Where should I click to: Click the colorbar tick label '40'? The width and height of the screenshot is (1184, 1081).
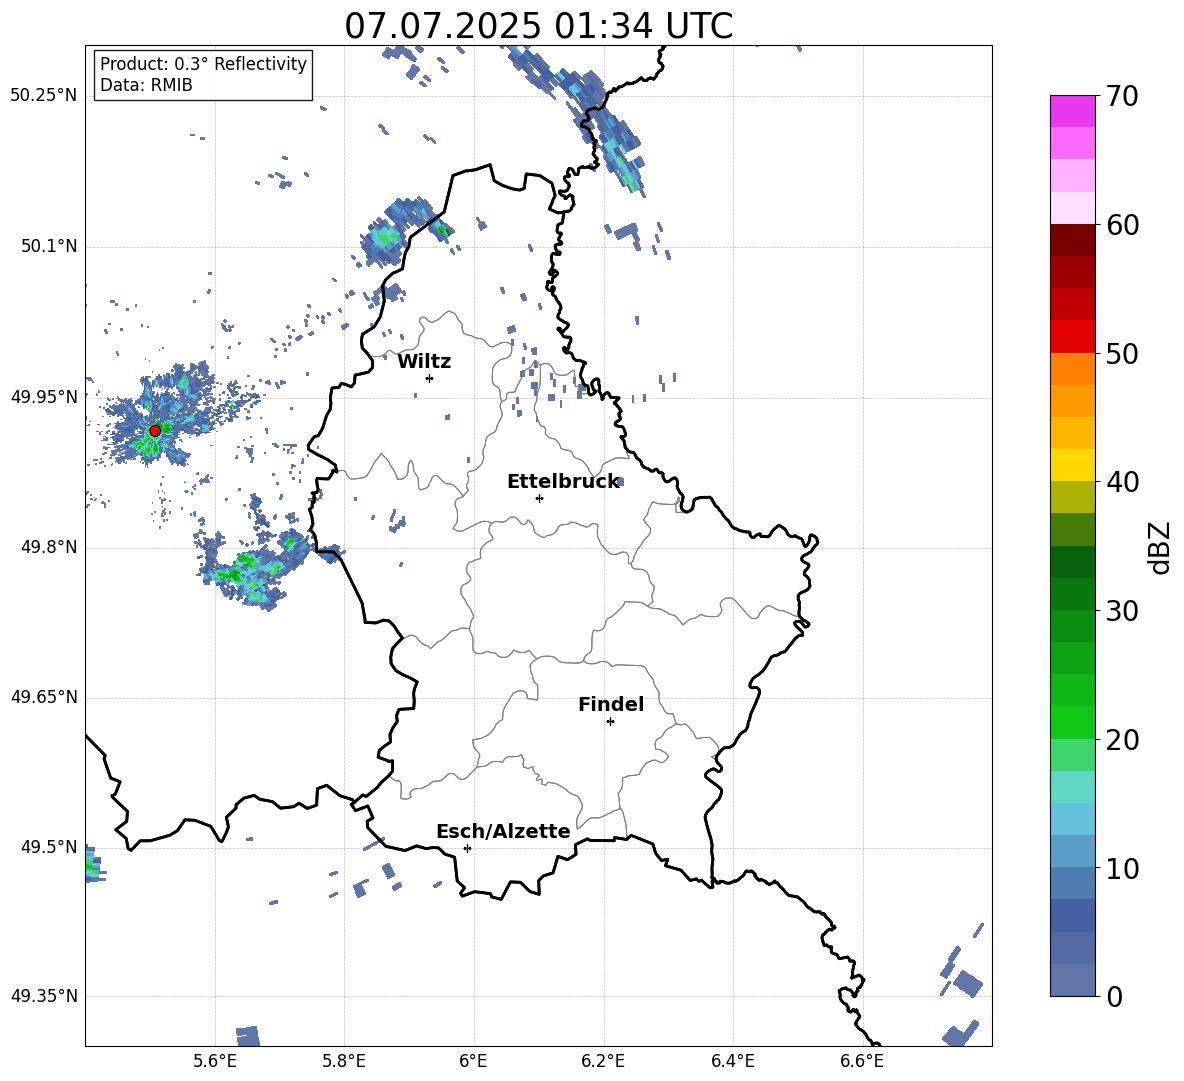(1122, 482)
